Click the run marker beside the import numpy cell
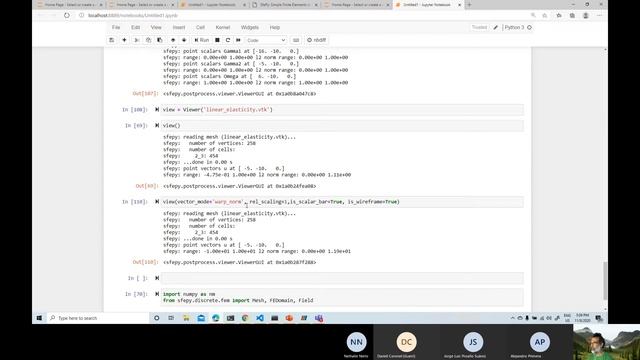Image resolution: width=640 pixels, height=360 pixels. click(157, 294)
